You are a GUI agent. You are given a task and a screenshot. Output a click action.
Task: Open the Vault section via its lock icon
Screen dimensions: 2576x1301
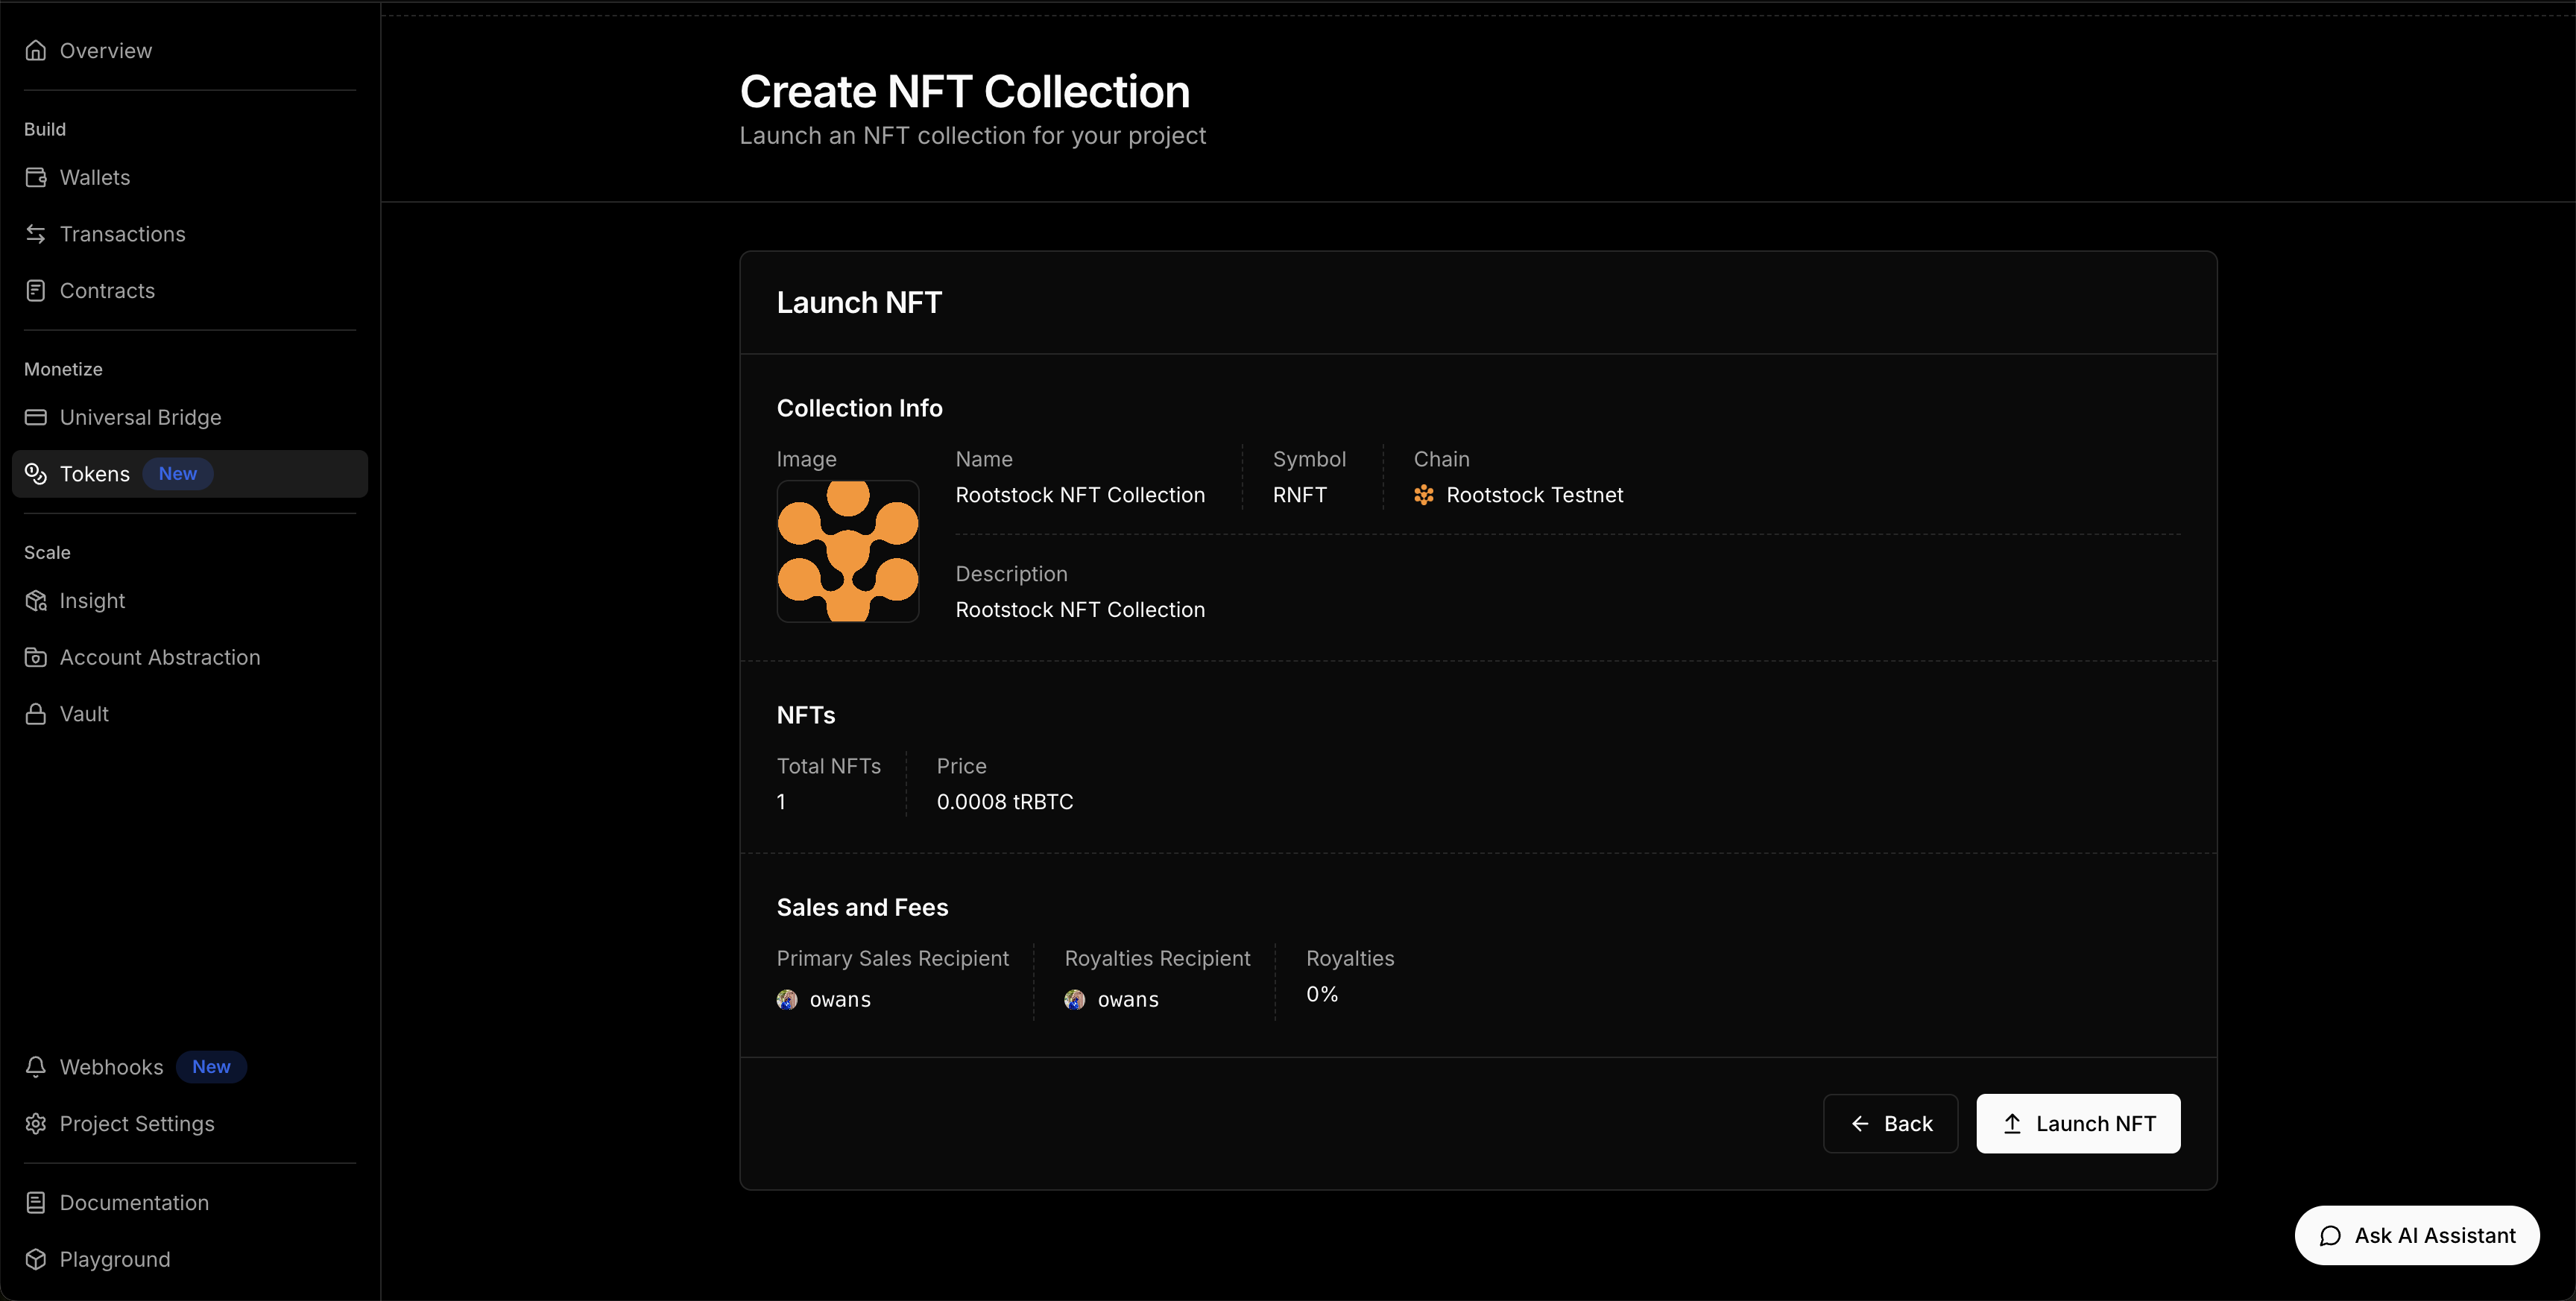tap(36, 713)
